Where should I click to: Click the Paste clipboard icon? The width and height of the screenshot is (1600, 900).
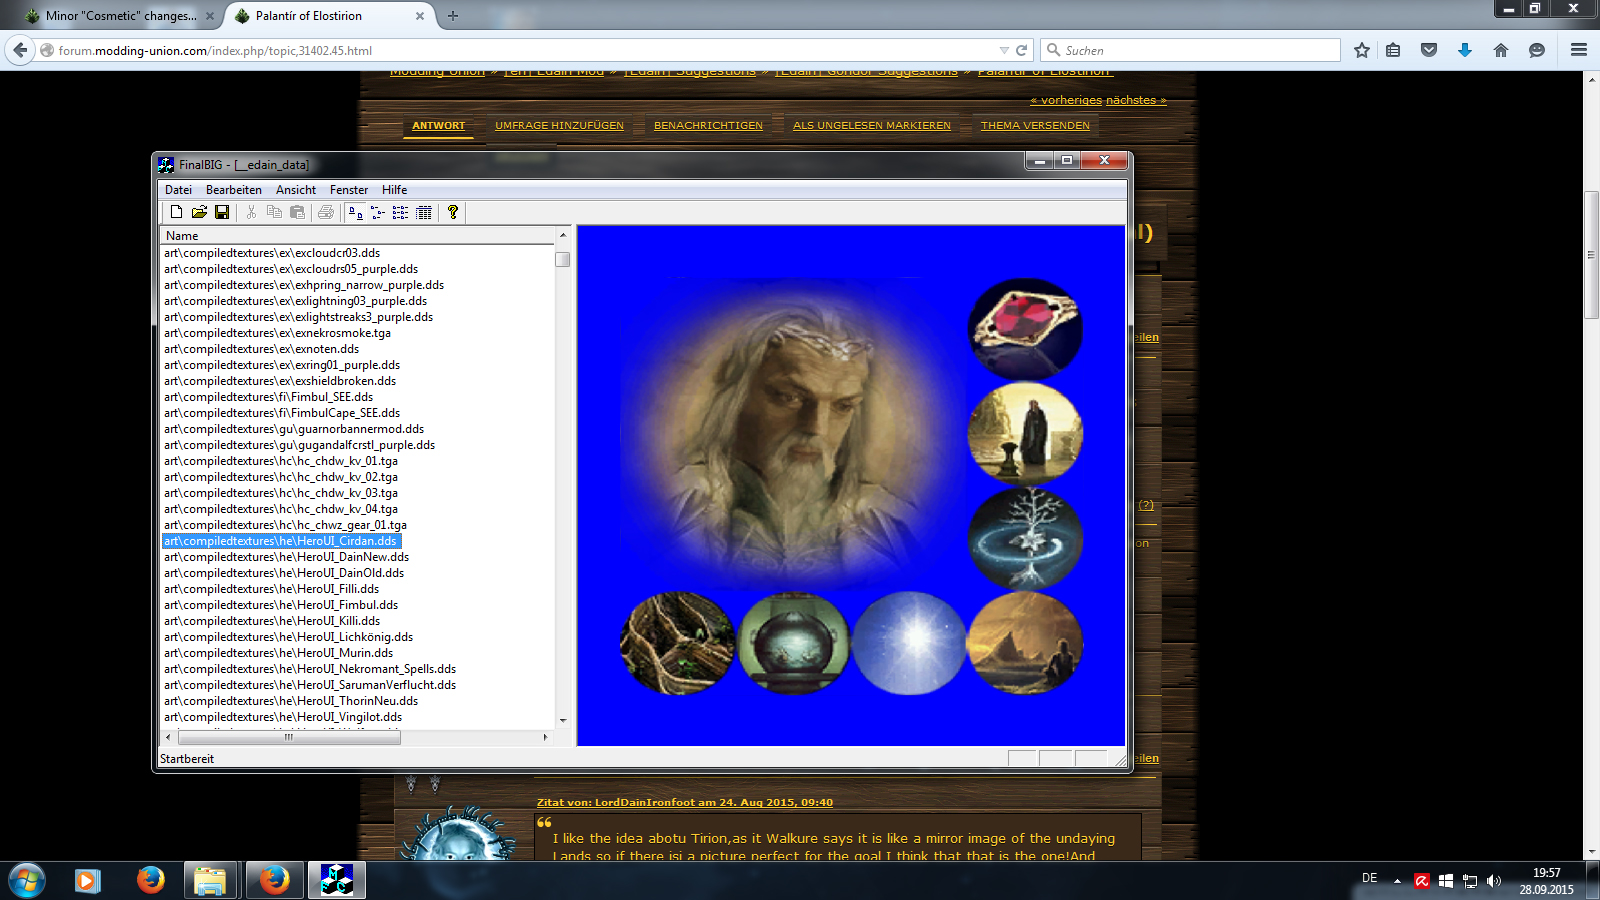297,212
